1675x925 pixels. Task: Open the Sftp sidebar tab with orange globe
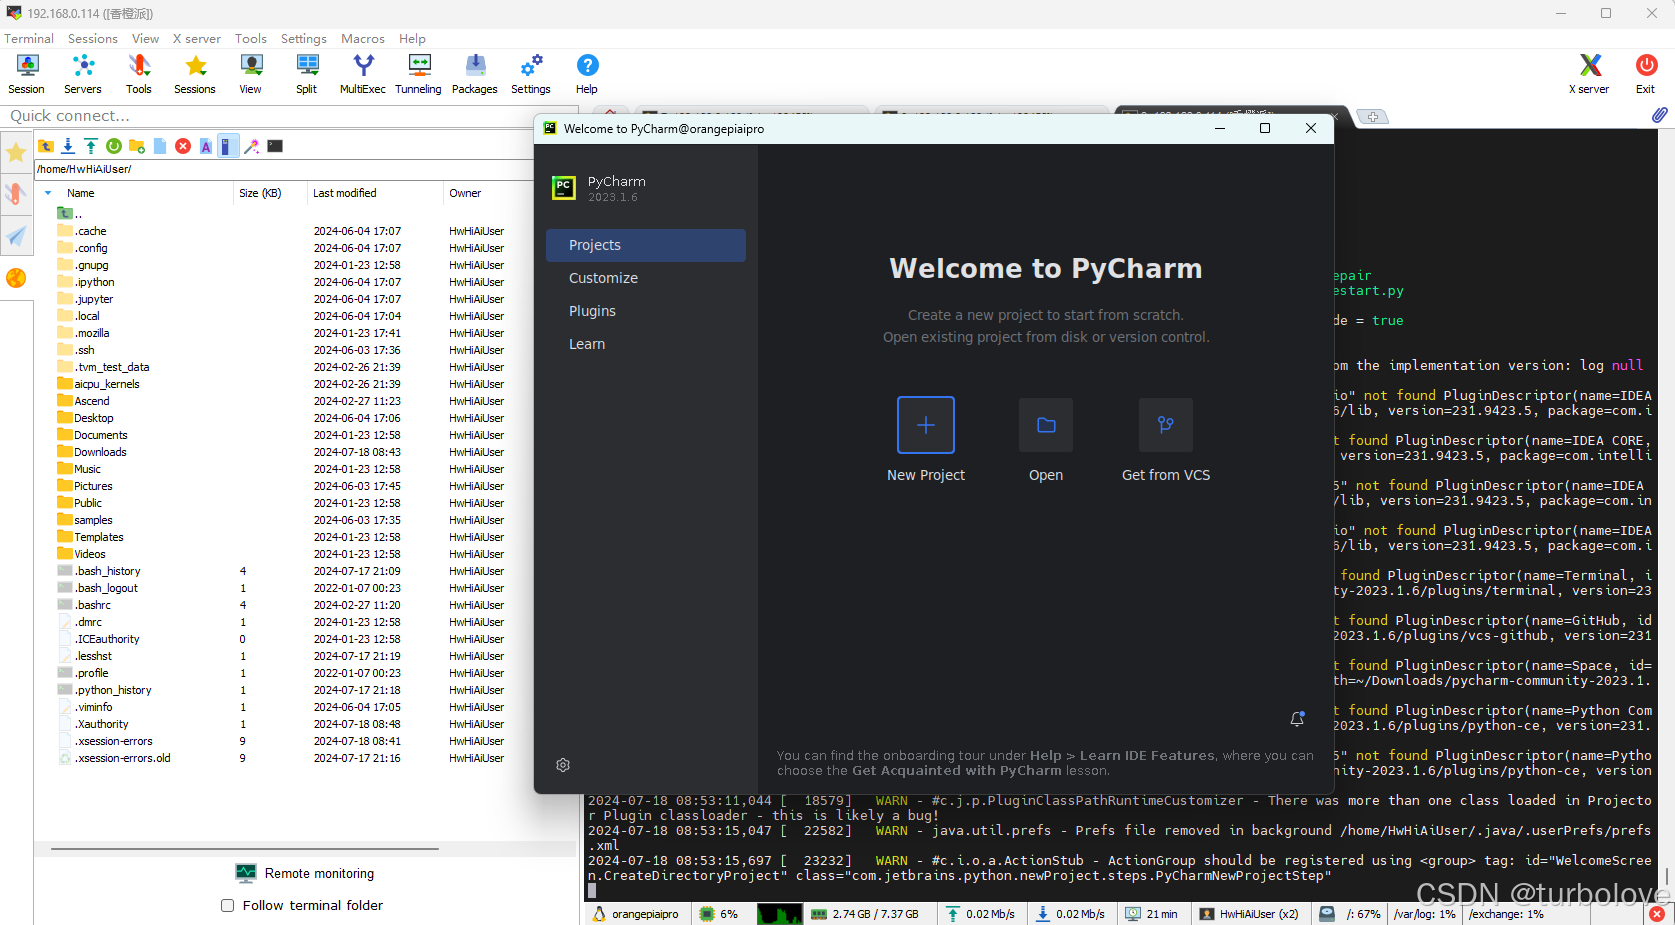click(x=16, y=278)
